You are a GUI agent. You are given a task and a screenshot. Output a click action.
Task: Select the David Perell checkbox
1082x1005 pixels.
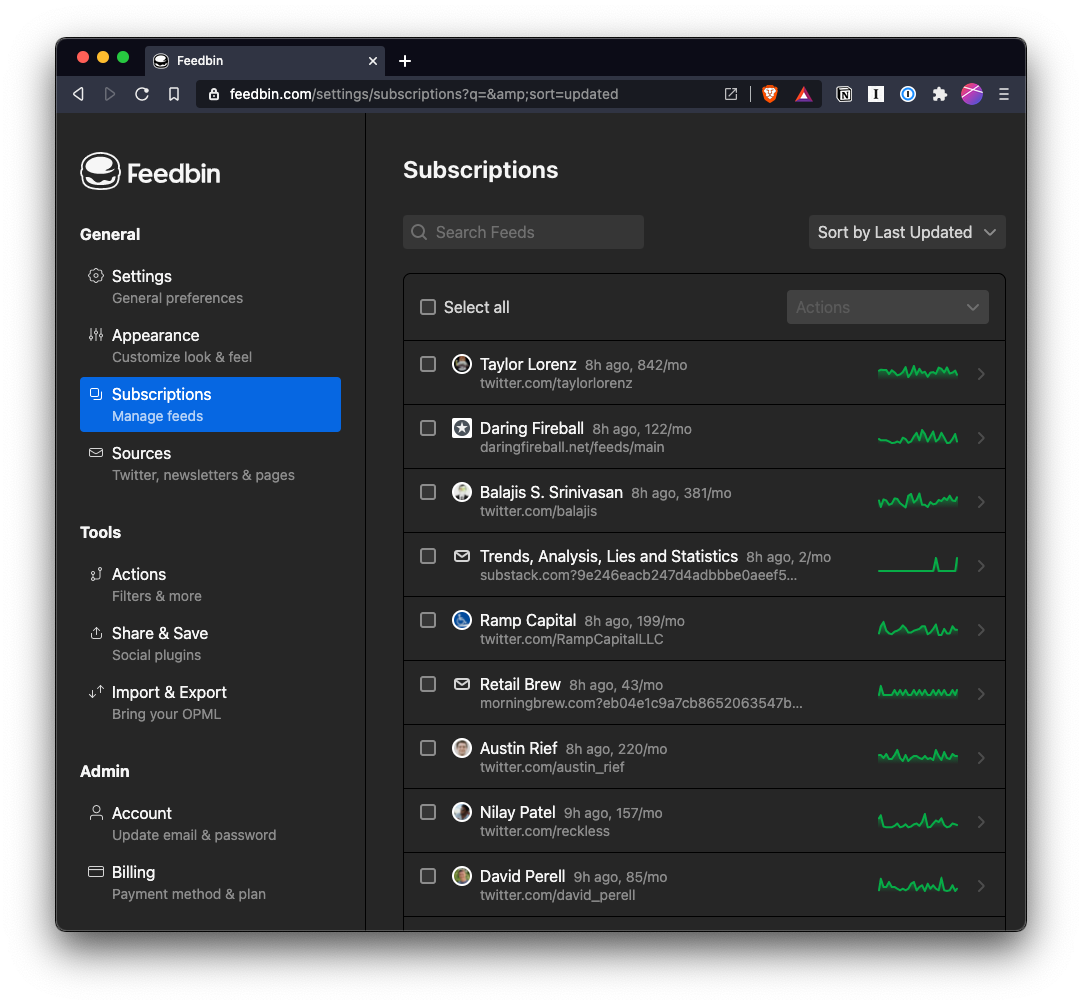[428, 876]
